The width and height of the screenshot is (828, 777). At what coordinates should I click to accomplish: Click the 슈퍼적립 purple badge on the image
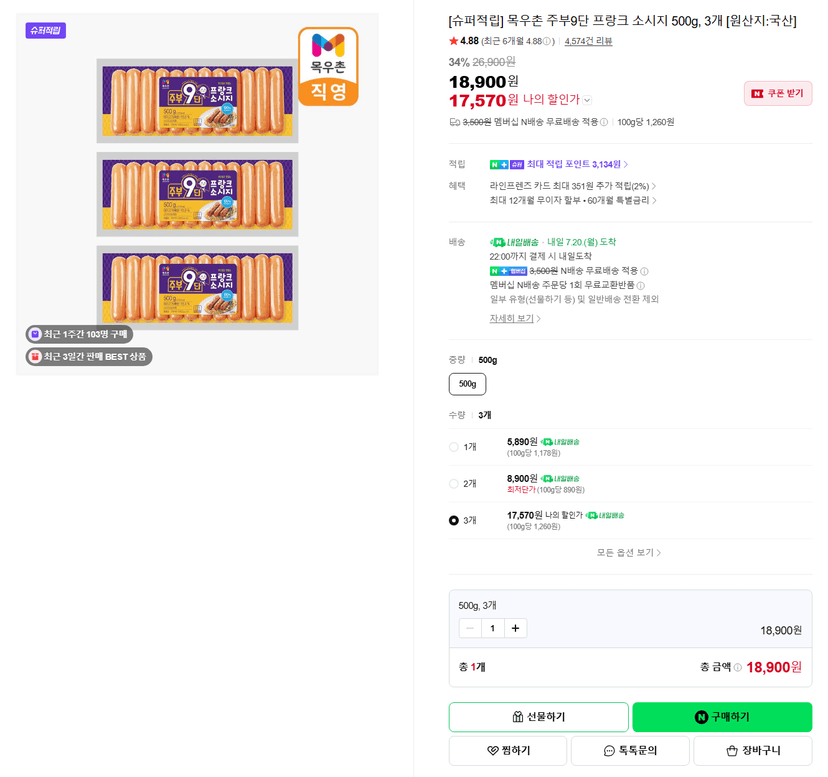tap(45, 31)
